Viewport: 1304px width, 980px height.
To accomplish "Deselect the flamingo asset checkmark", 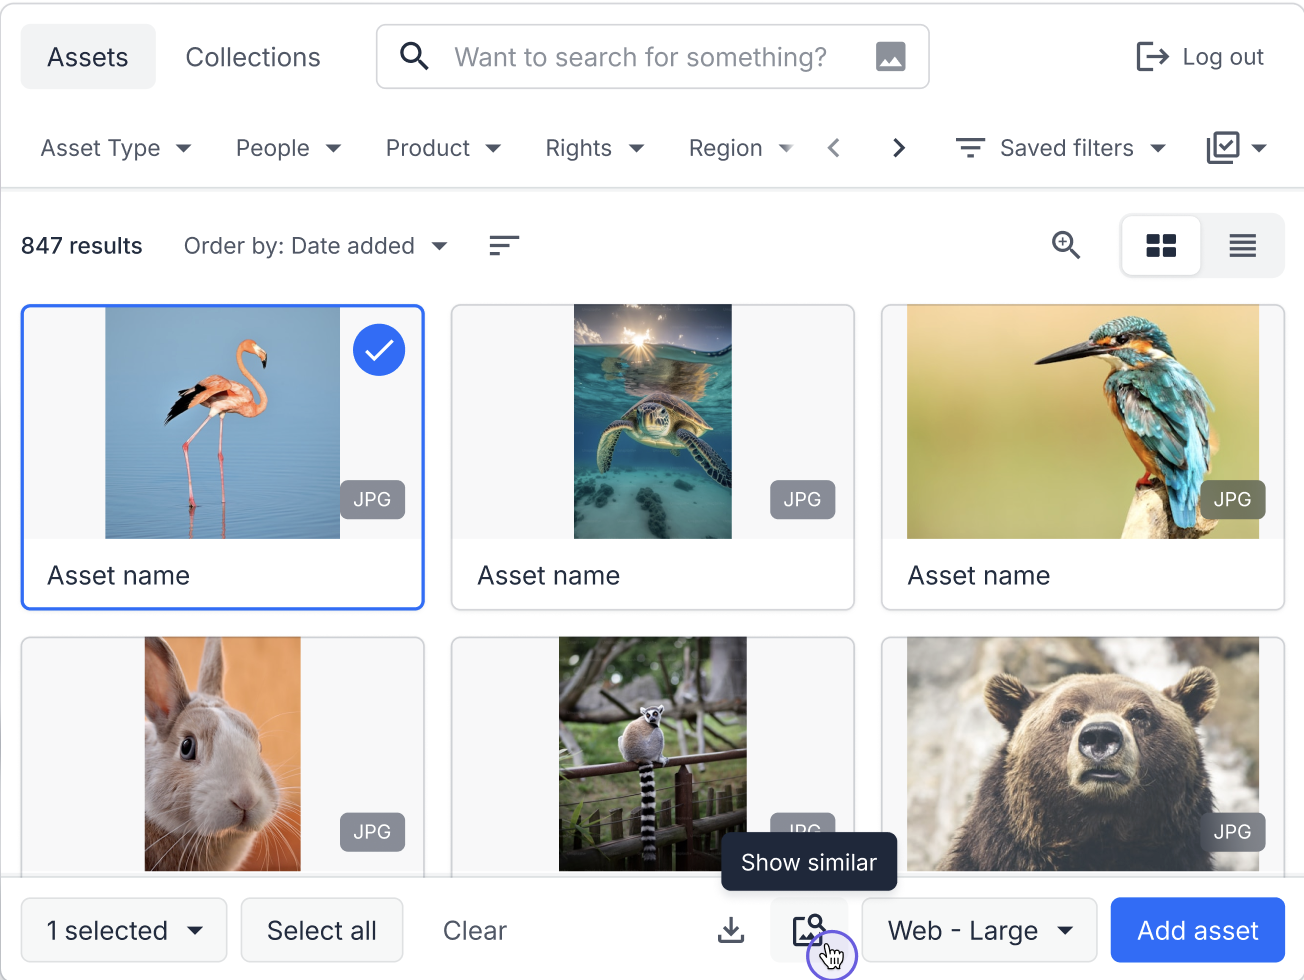I will (x=379, y=350).
